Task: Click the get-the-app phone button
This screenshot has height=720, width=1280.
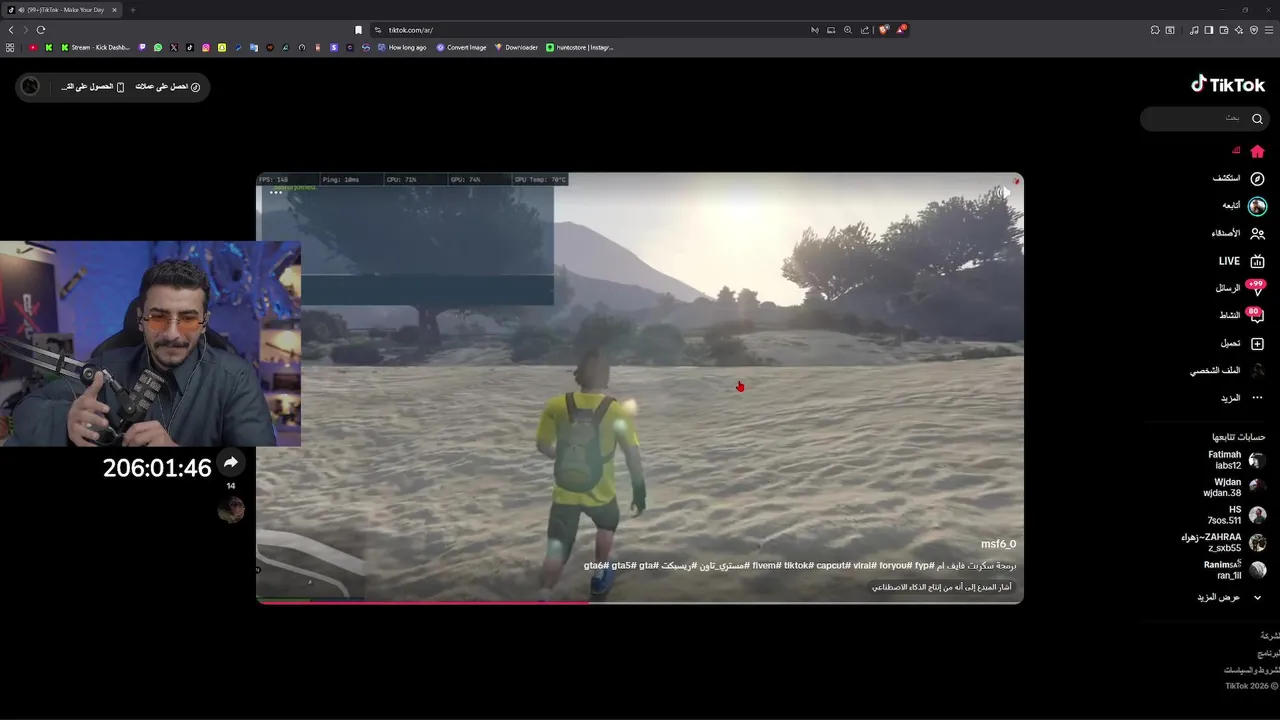Action: [93, 87]
